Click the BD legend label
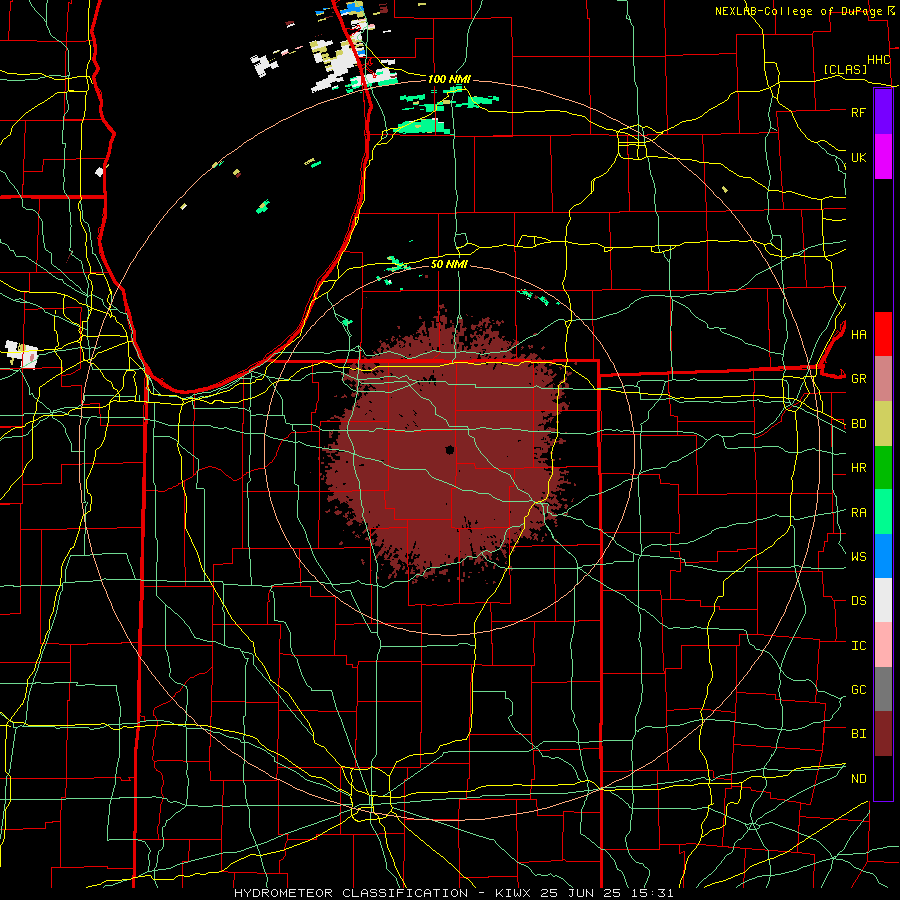Screen dimensions: 900x900 (x=858, y=424)
